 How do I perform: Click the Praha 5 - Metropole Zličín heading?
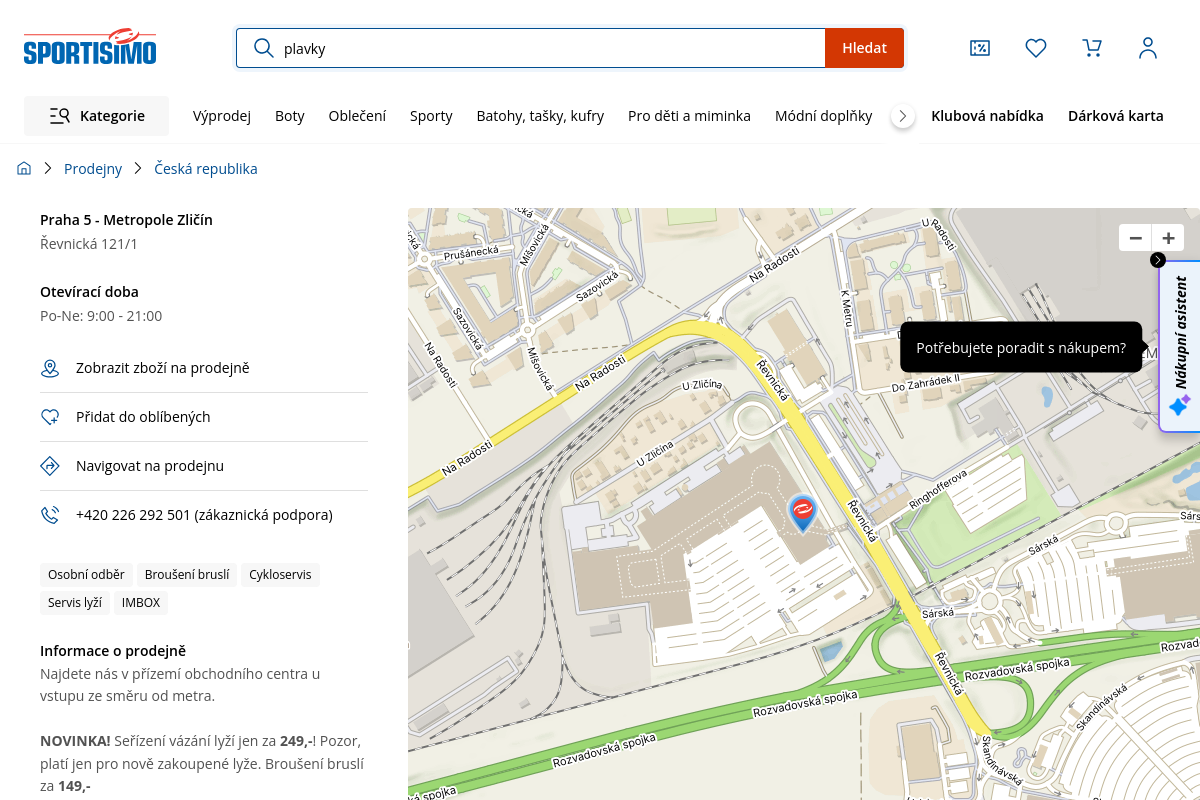point(126,220)
